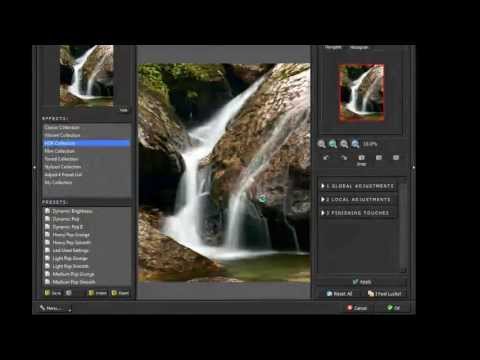Open the Menu... button at bottom left
This screenshot has height=360, width=480.
point(55,308)
